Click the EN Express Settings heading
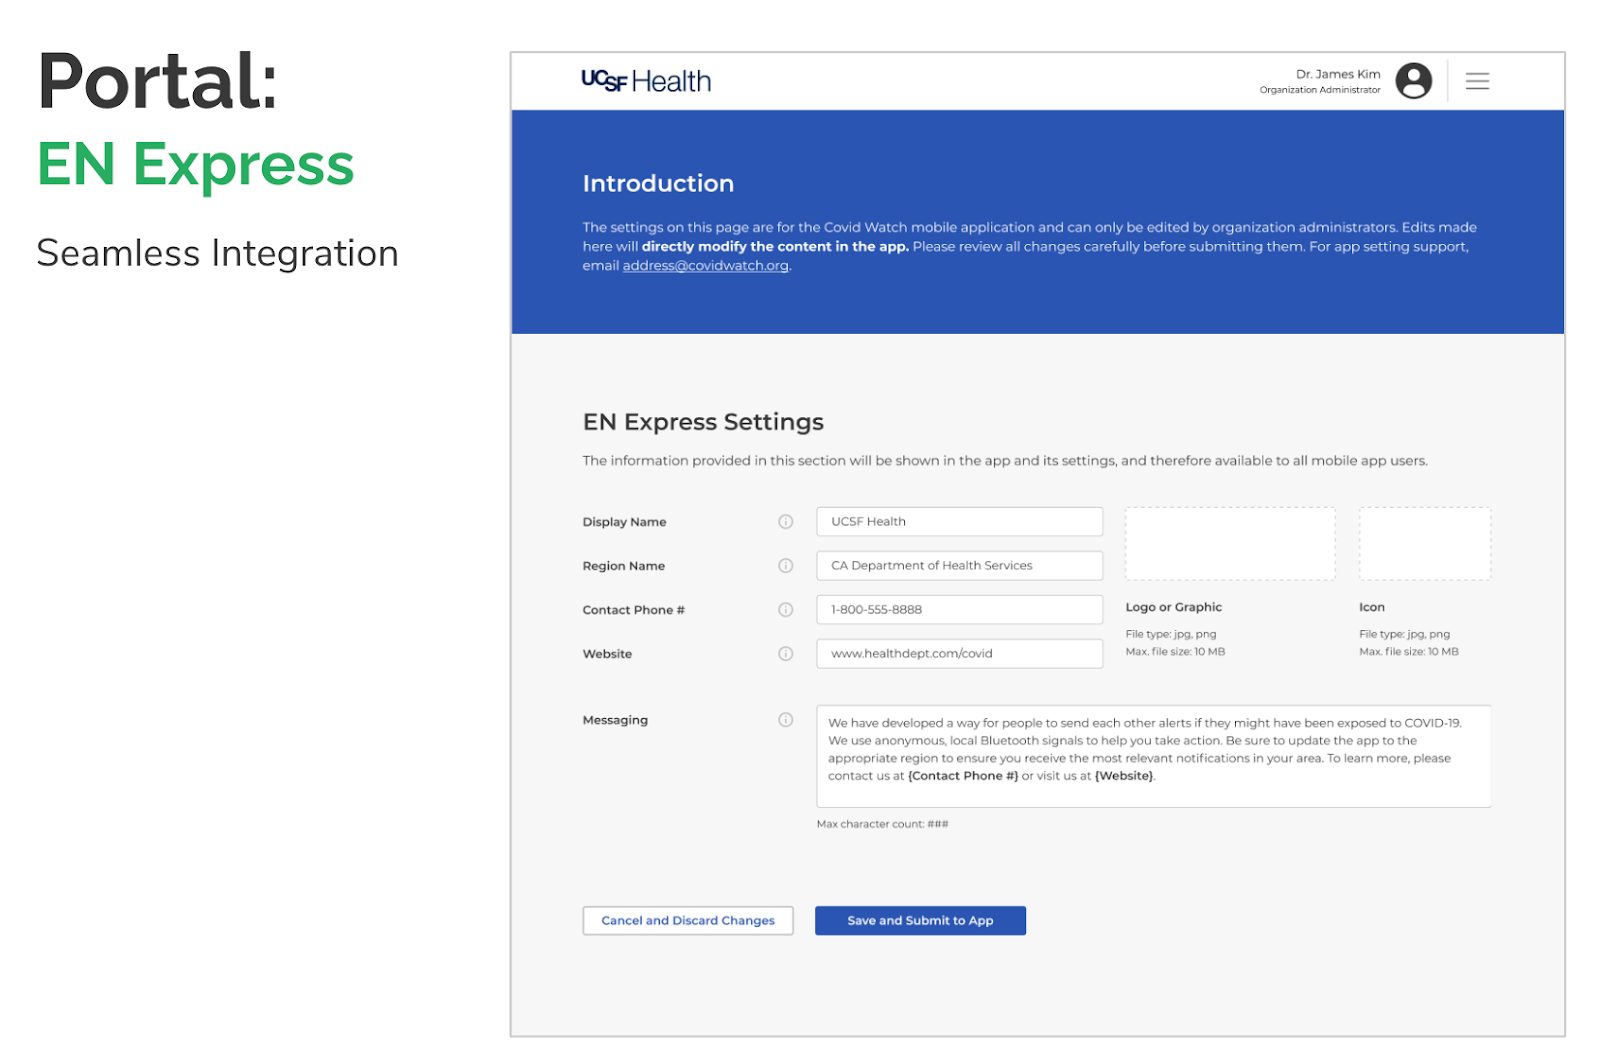This screenshot has height=1050, width=1600. pos(703,422)
